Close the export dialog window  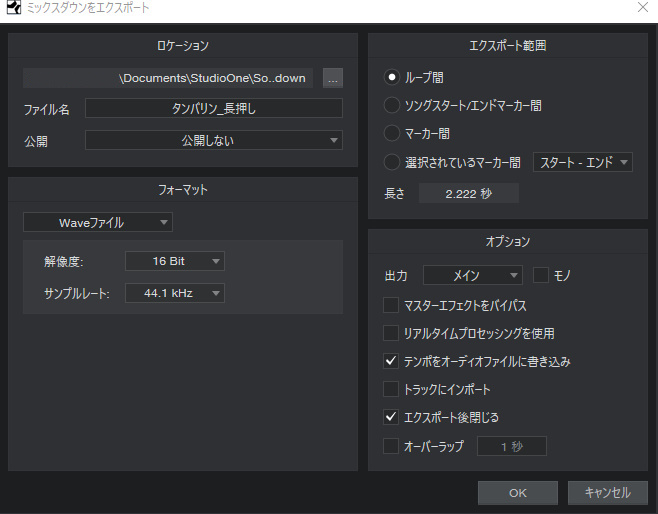[642, 8]
